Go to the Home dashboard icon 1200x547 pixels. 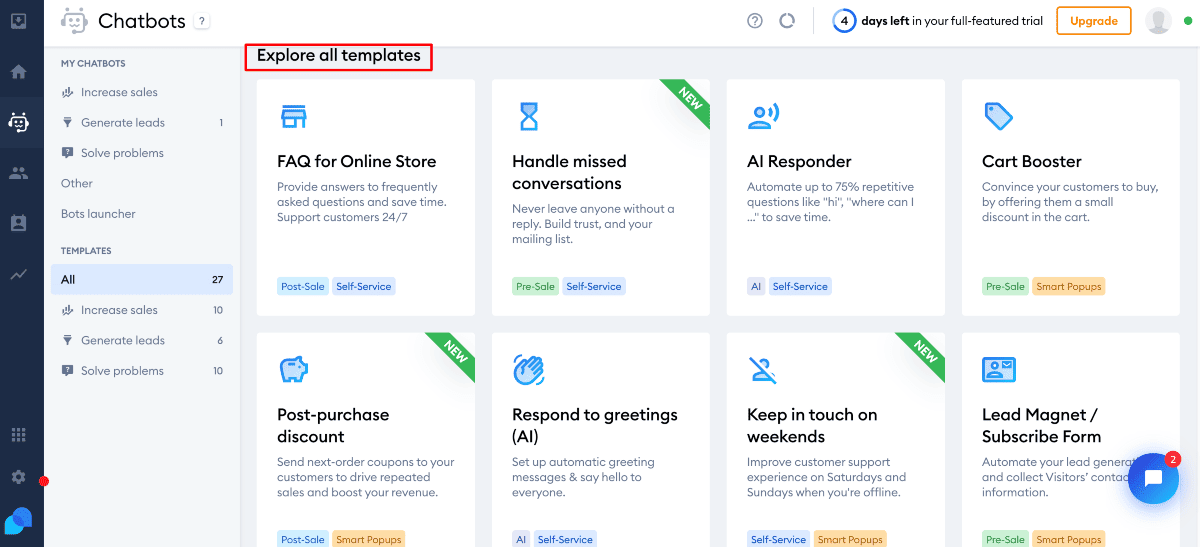[18, 72]
